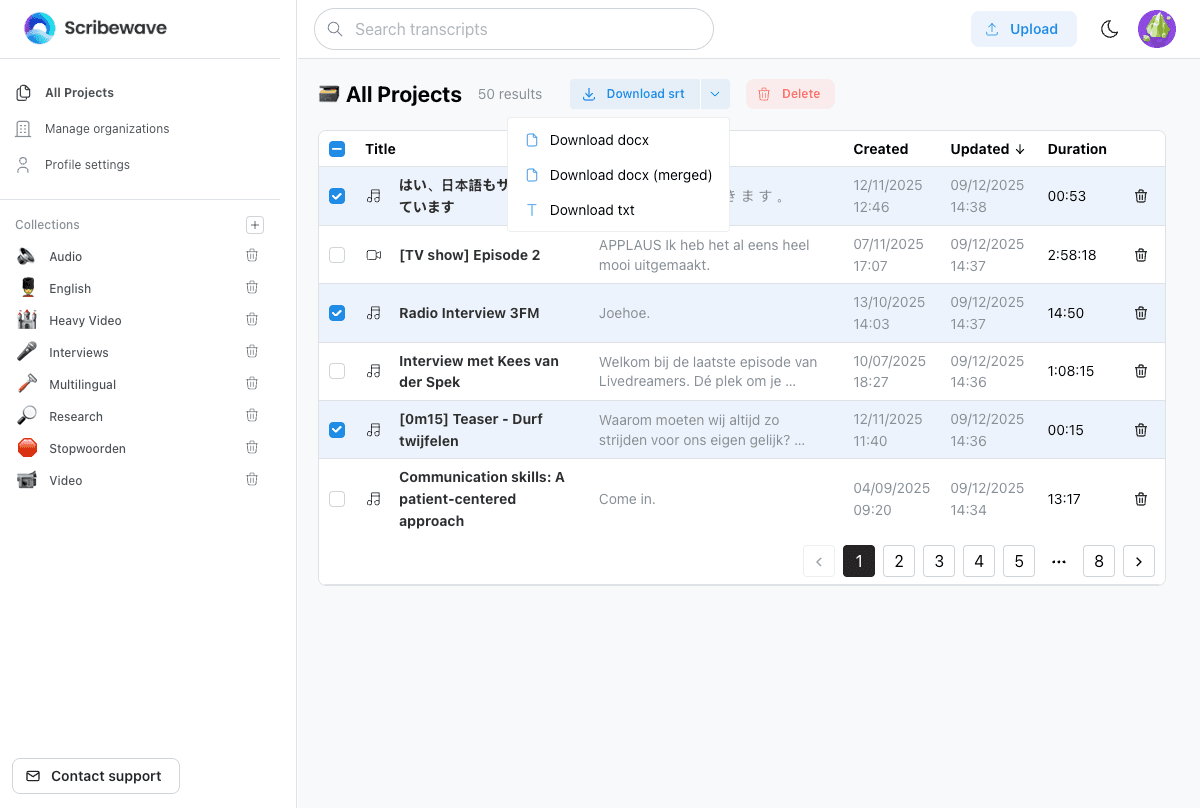This screenshot has height=808, width=1200.
Task: Open Manage organizations in the sidebar
Action: coord(107,128)
